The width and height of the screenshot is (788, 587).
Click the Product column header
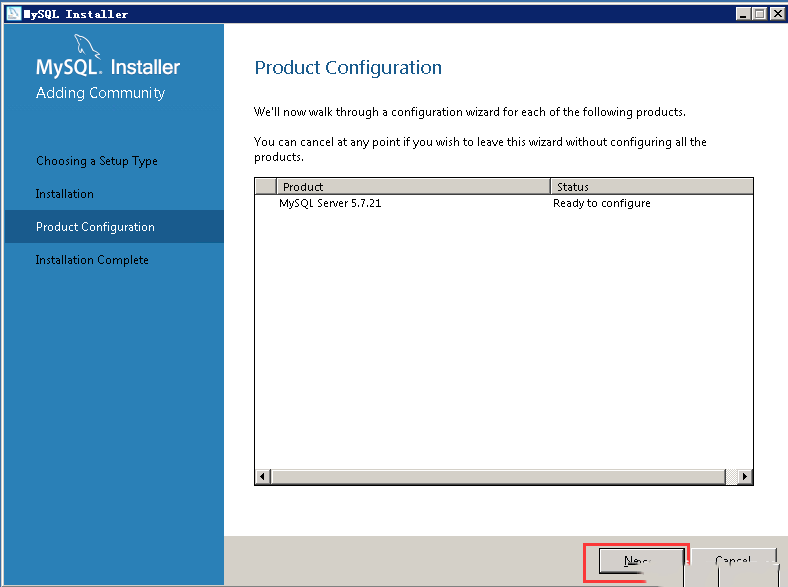pyautogui.click(x=413, y=186)
